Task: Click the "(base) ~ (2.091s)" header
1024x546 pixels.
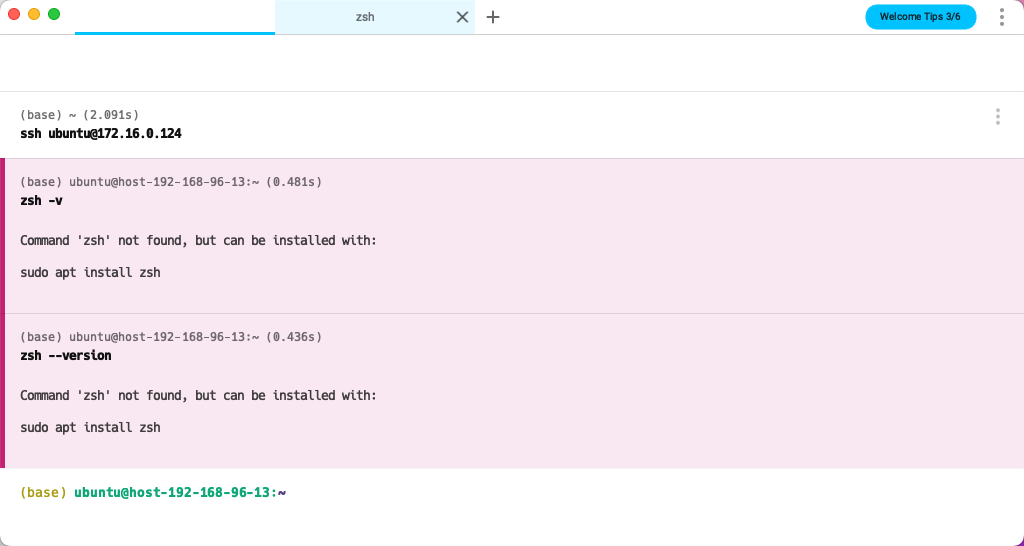Action: 80,115
